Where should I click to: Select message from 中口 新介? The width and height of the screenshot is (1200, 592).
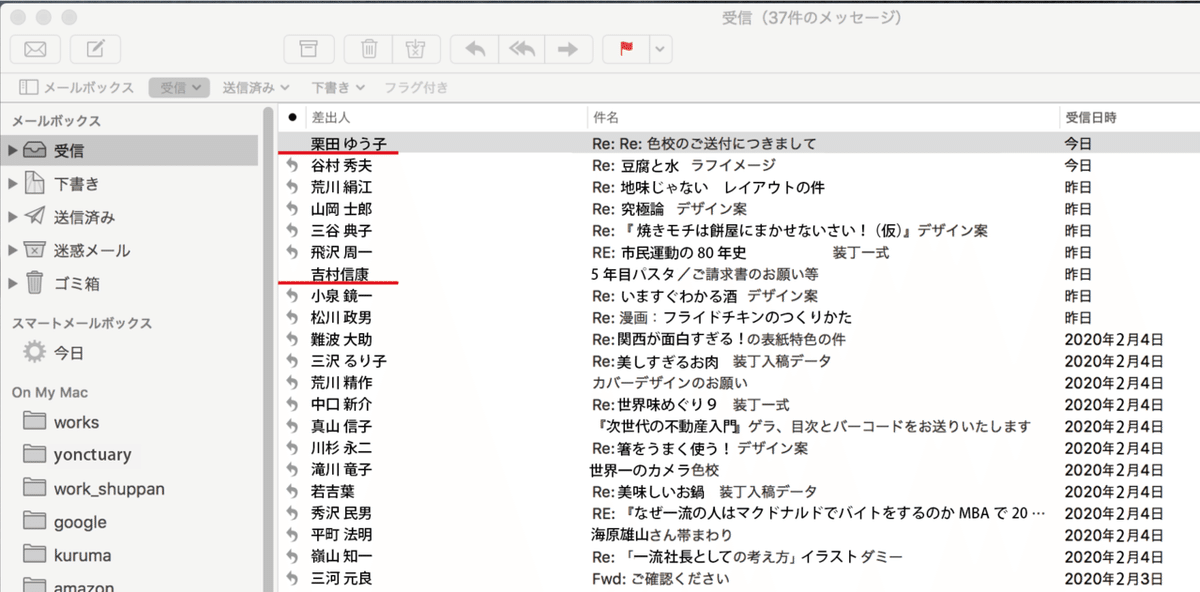coord(738,404)
